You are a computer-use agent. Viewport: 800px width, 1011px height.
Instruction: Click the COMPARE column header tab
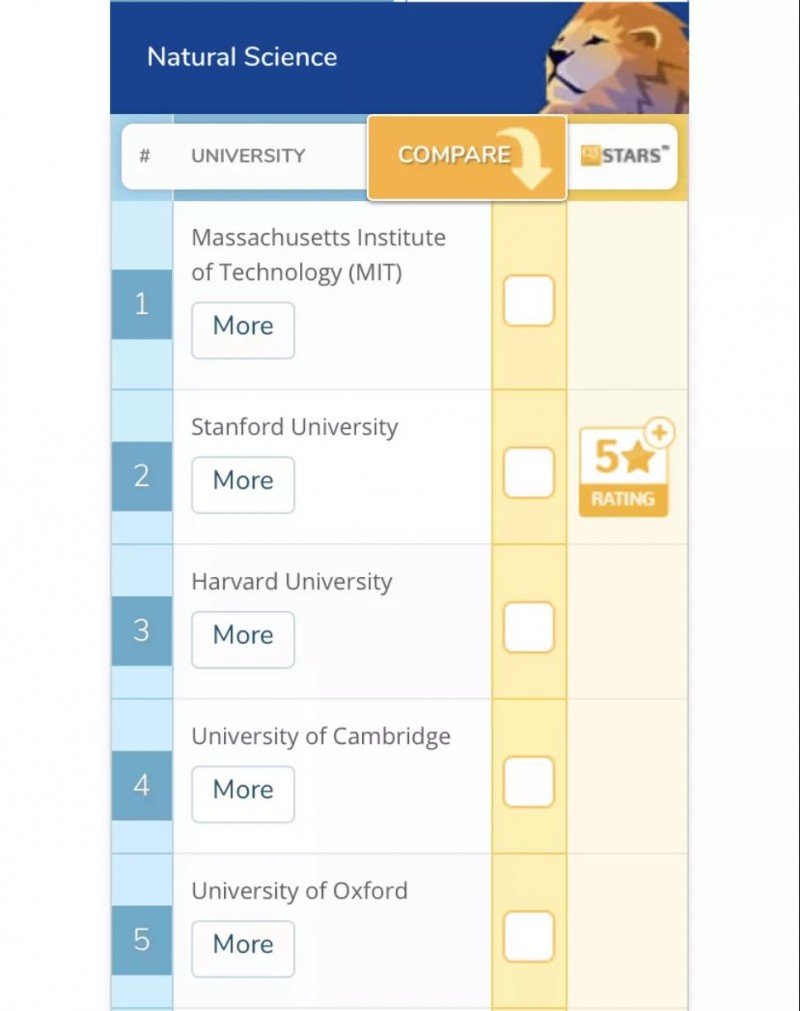click(467, 158)
